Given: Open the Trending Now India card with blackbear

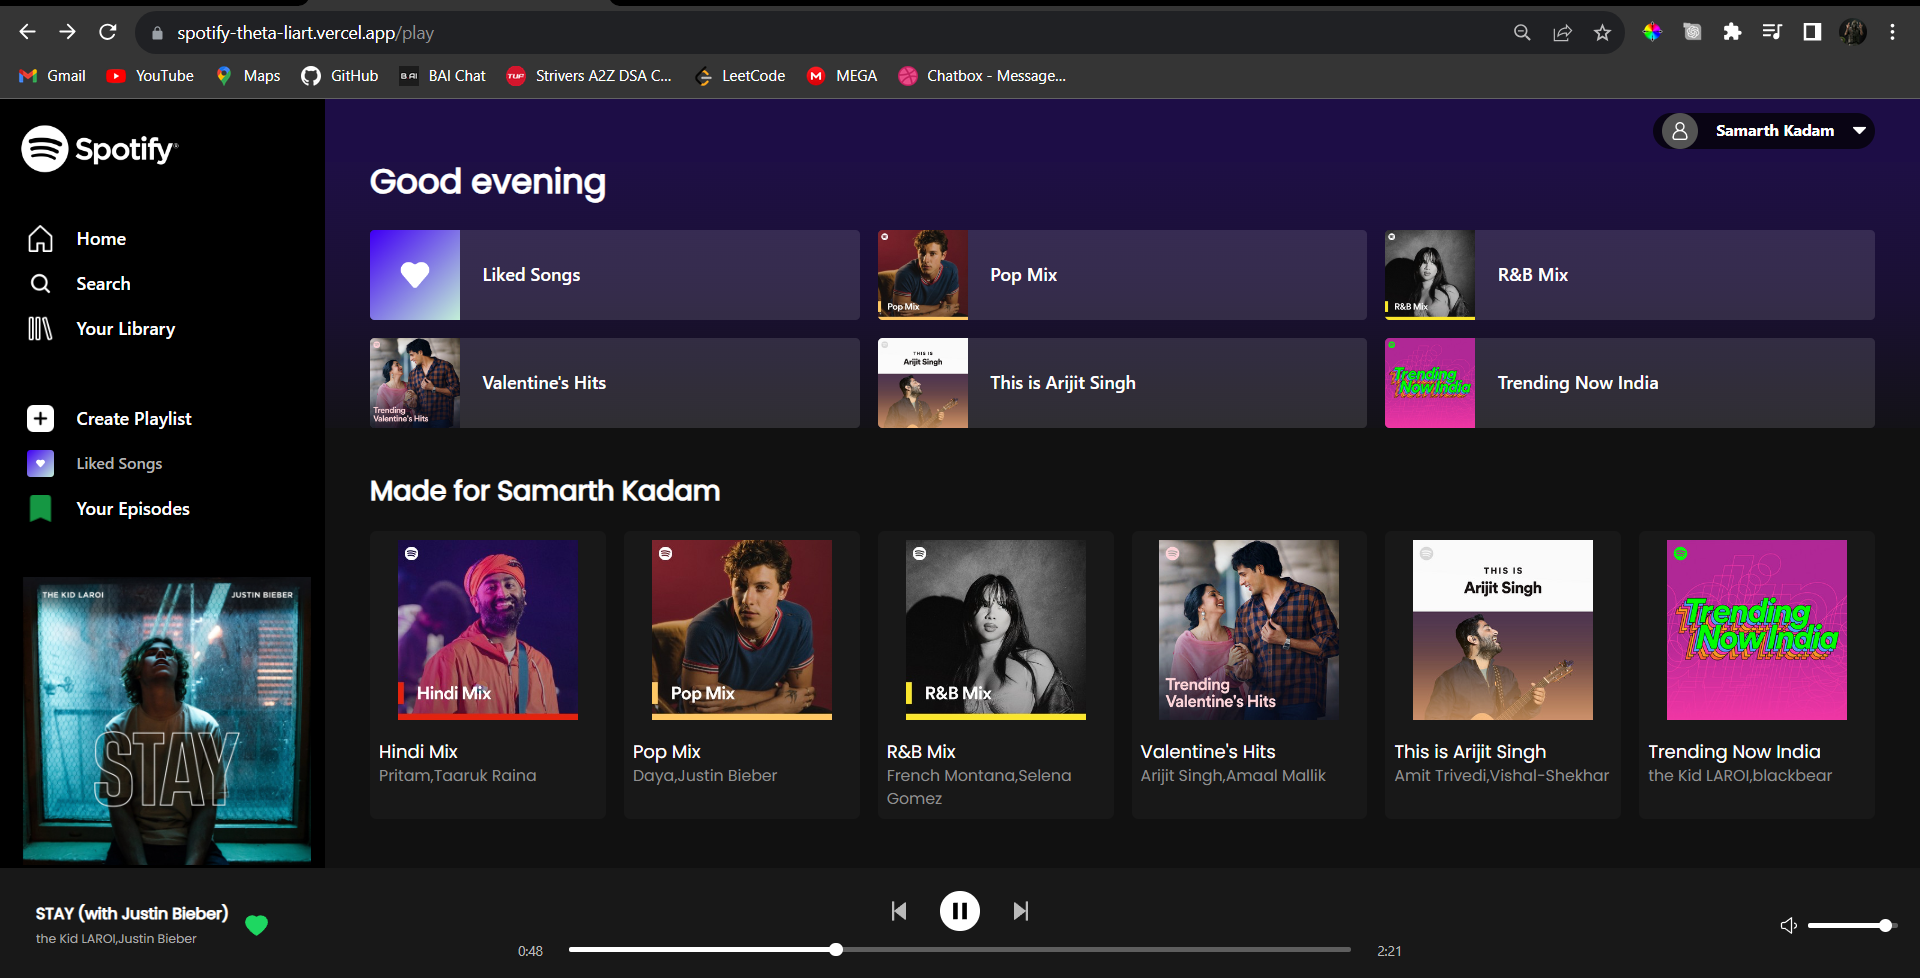Looking at the screenshot, I should [x=1757, y=675].
